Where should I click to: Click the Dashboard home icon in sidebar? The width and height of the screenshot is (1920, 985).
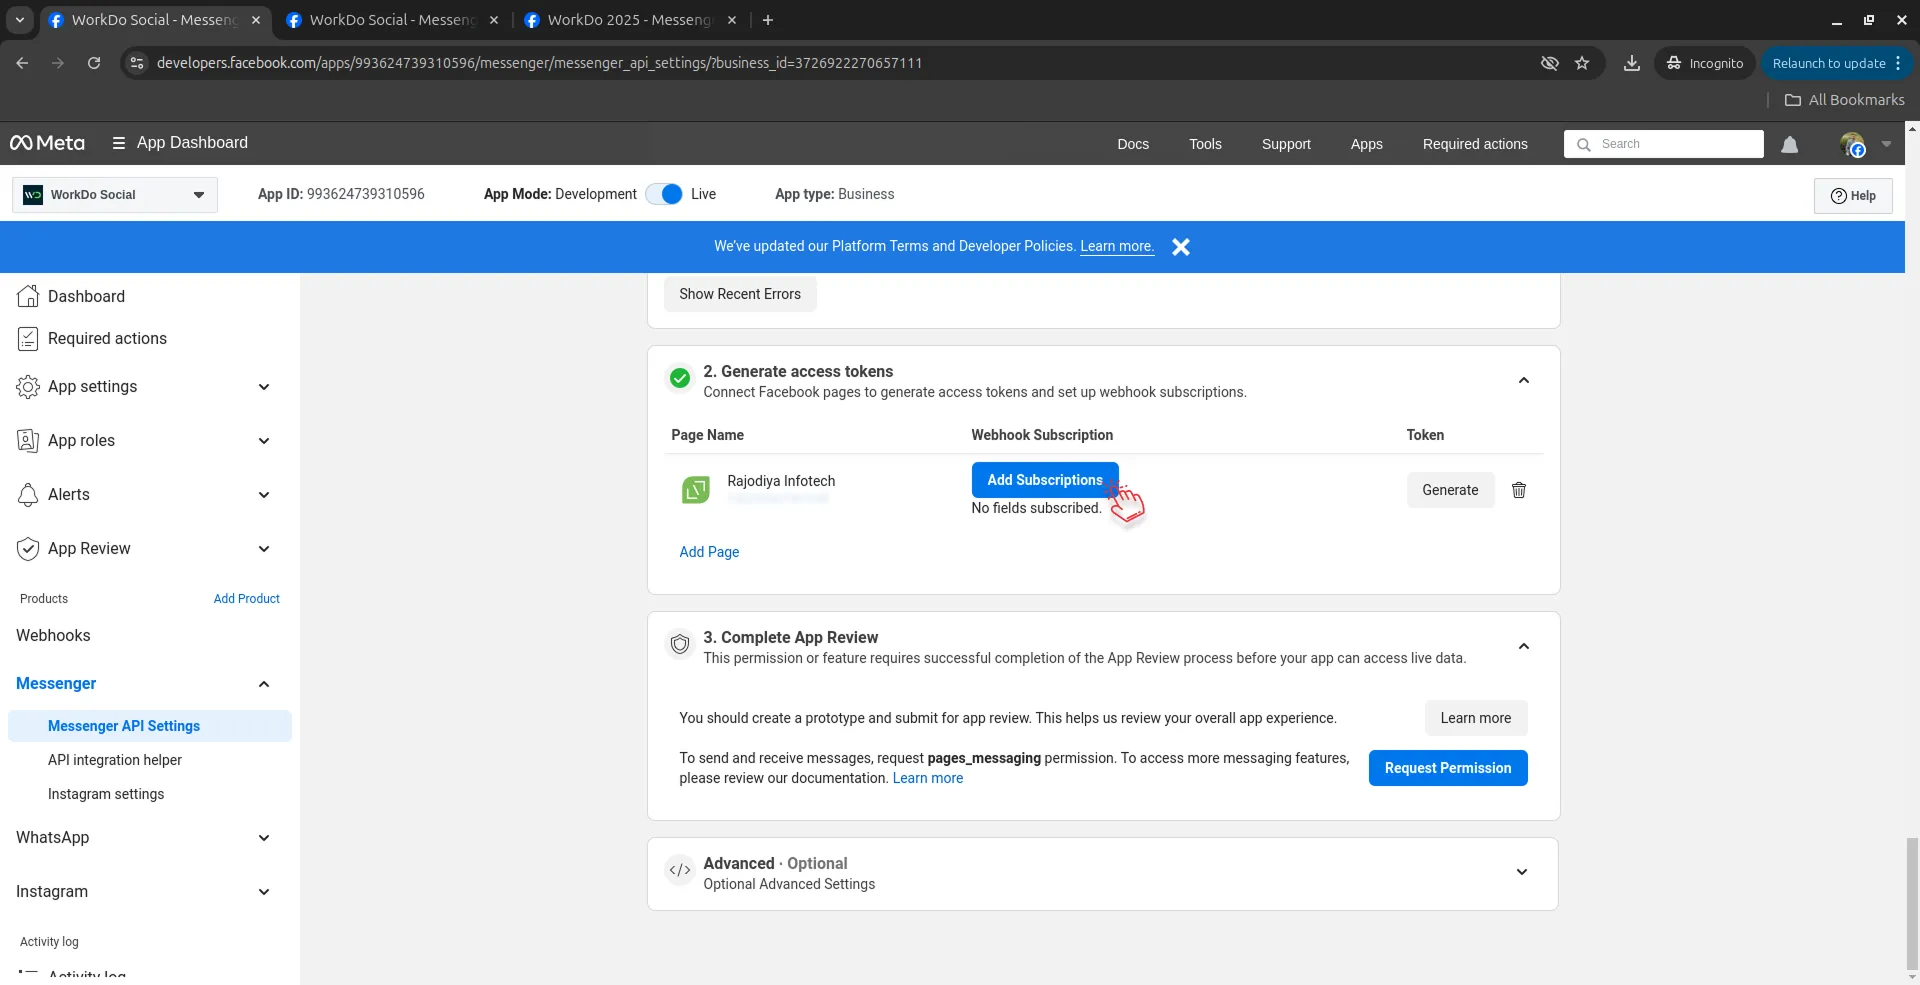[28, 296]
